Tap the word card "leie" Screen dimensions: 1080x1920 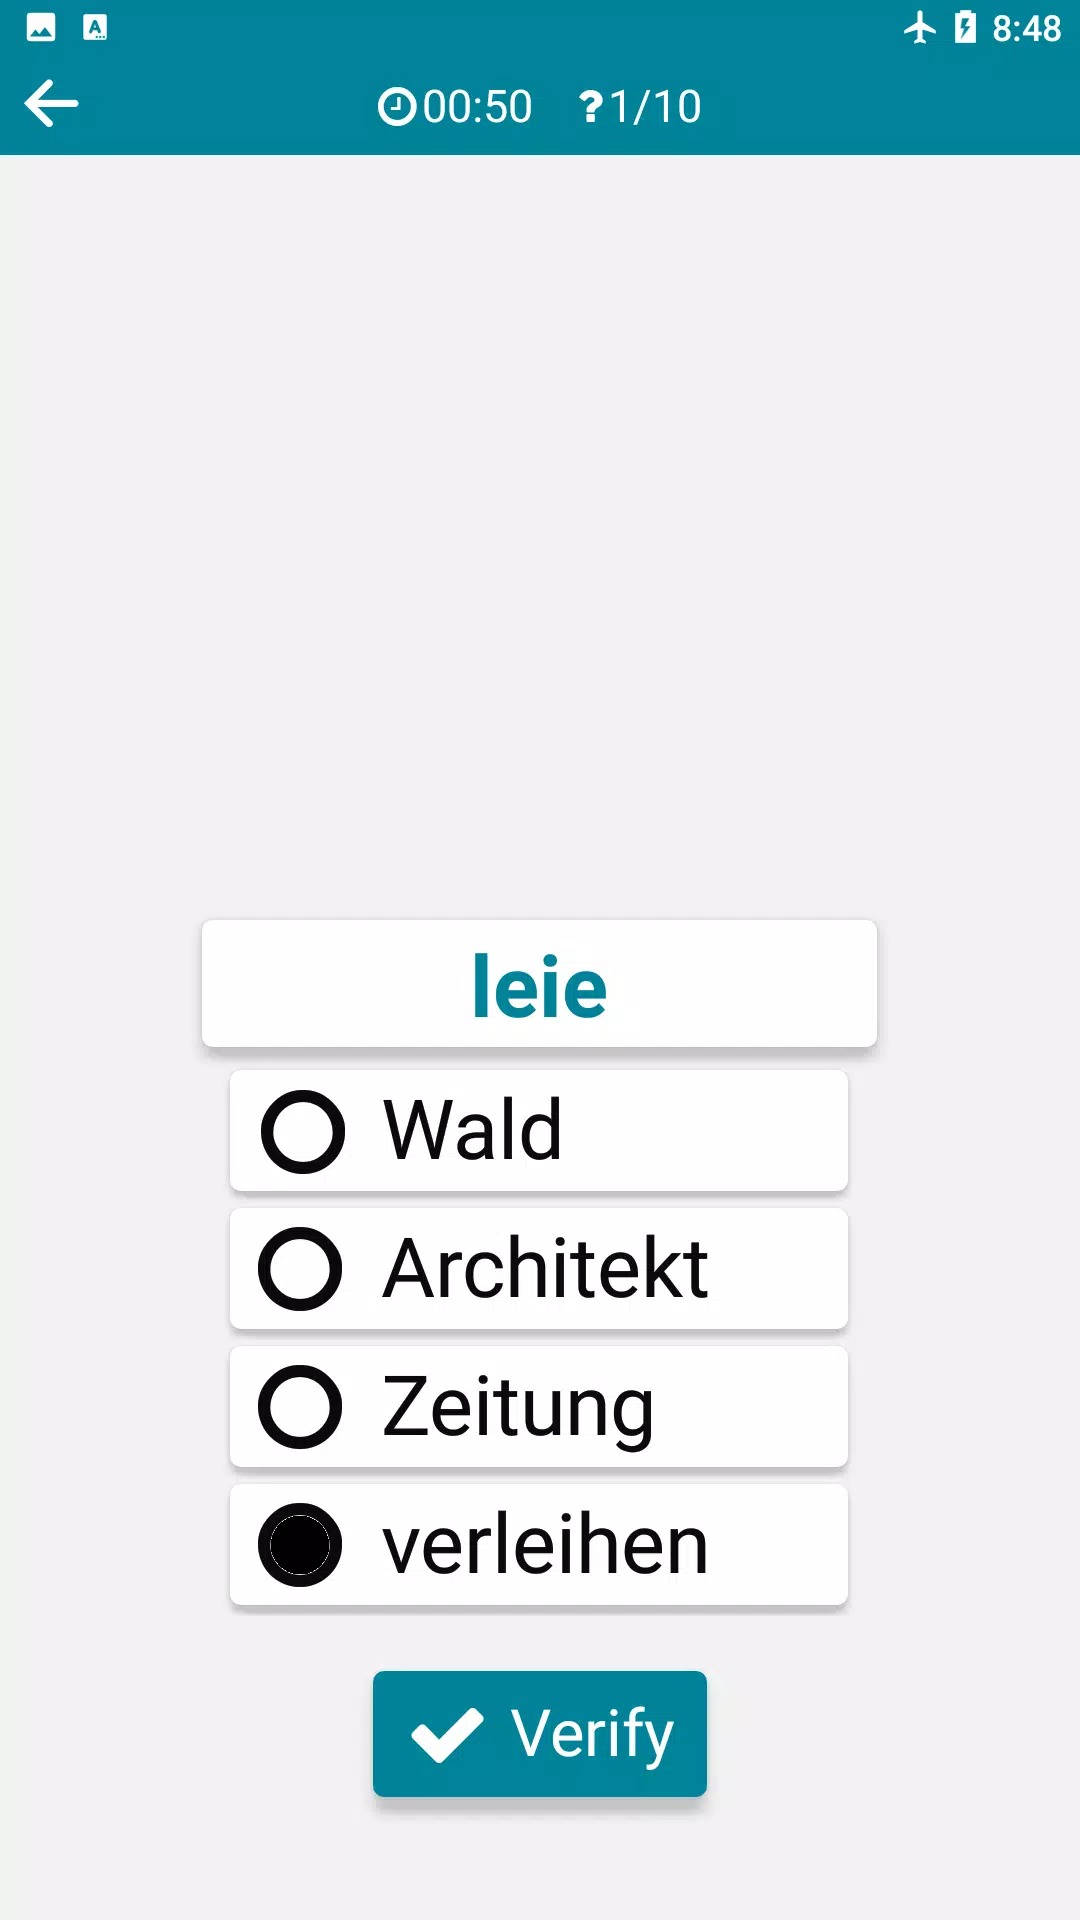[x=539, y=986]
